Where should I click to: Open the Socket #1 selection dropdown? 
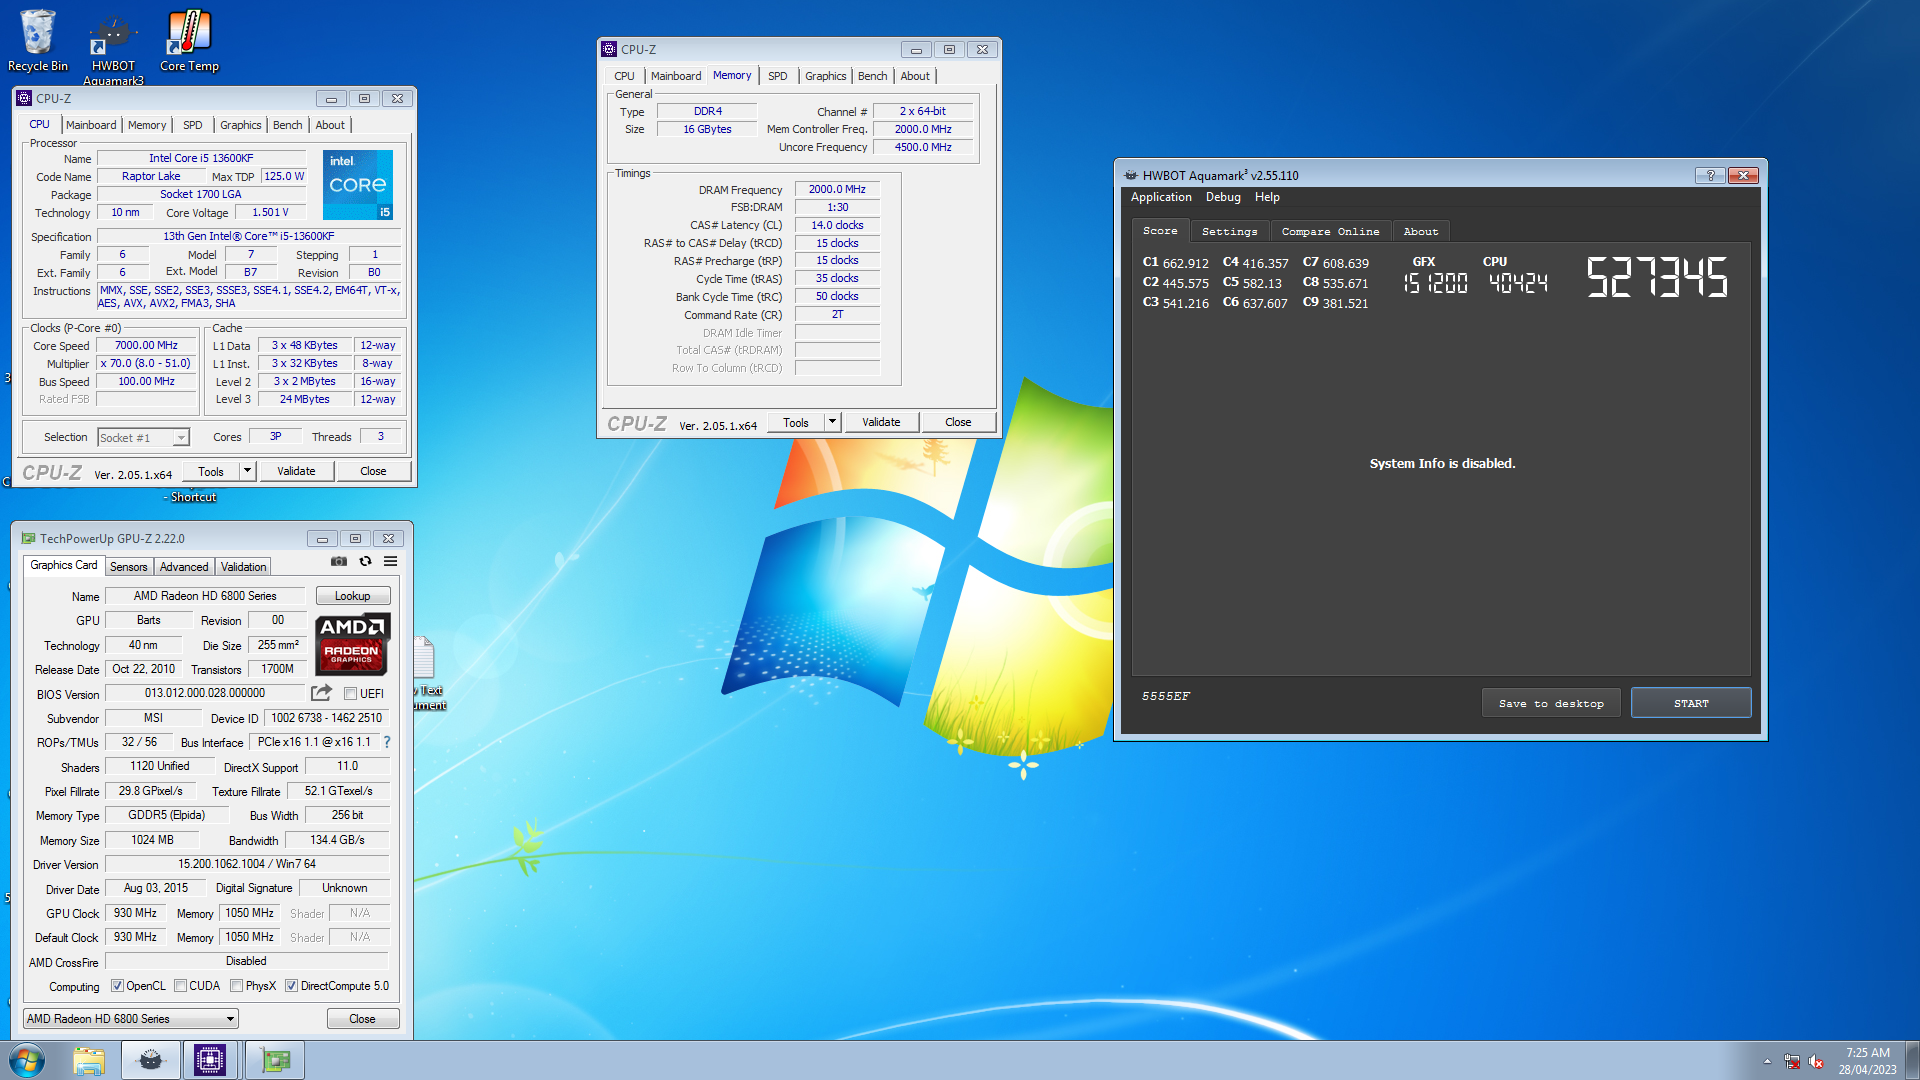pyautogui.click(x=143, y=438)
